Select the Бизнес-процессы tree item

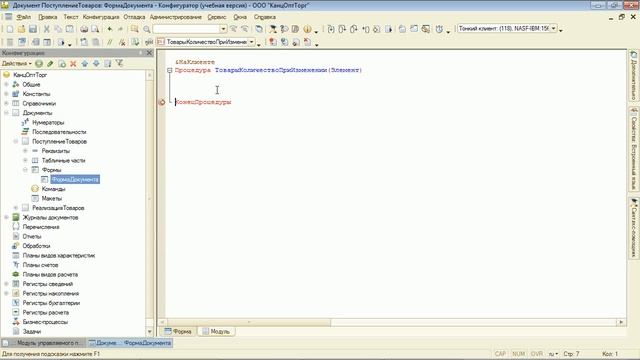click(x=45, y=322)
